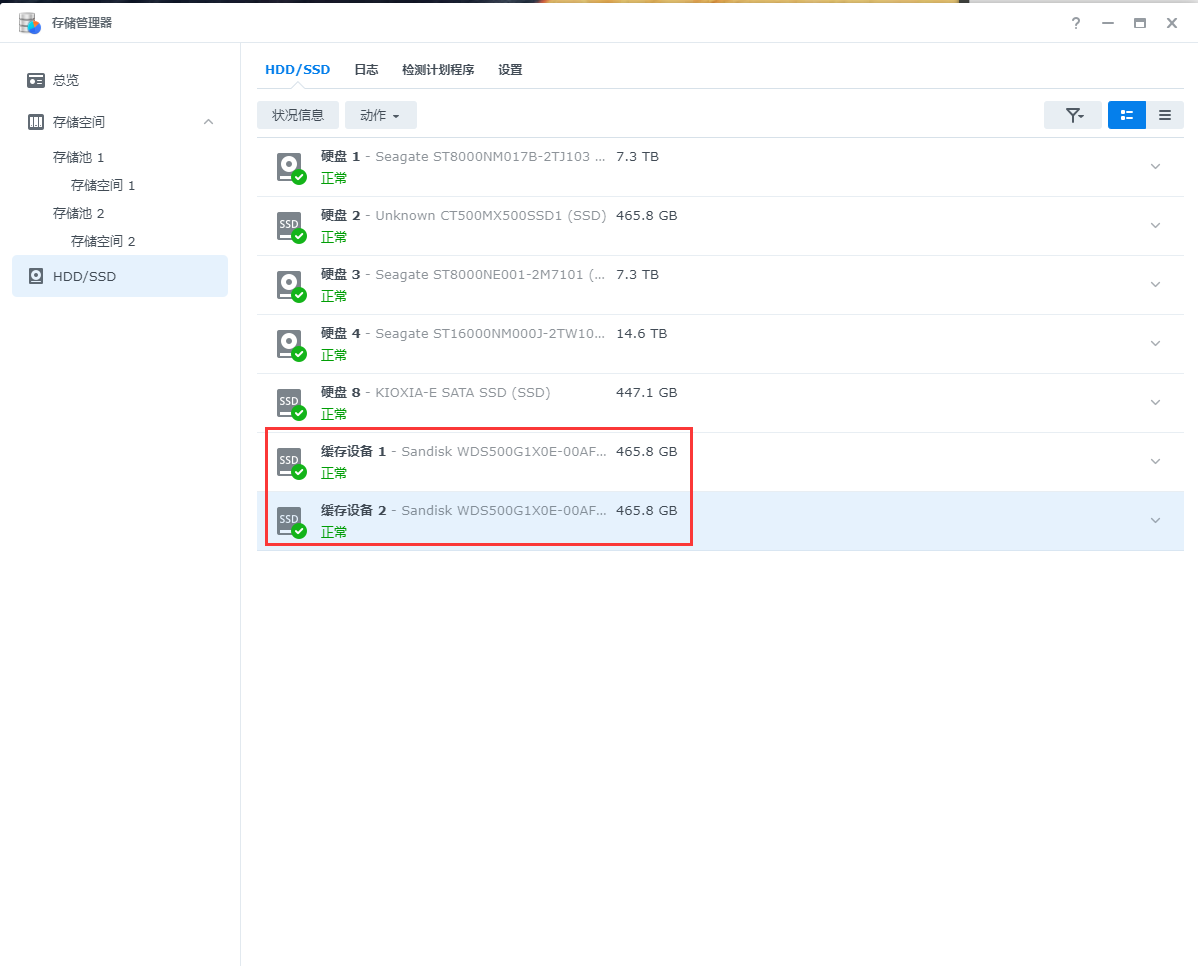The height and width of the screenshot is (966, 1198).
Task: Open the 检测计划程序 tab
Action: 438,70
